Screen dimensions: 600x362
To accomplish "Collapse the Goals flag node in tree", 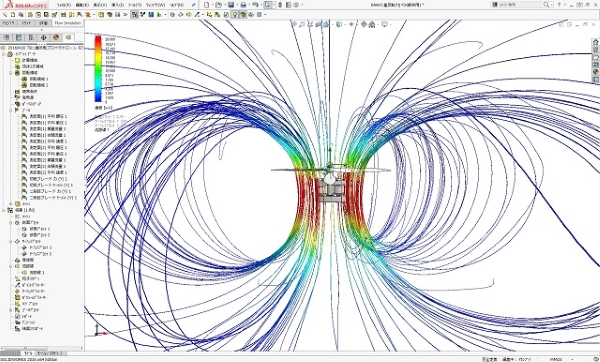I will click(11, 110).
